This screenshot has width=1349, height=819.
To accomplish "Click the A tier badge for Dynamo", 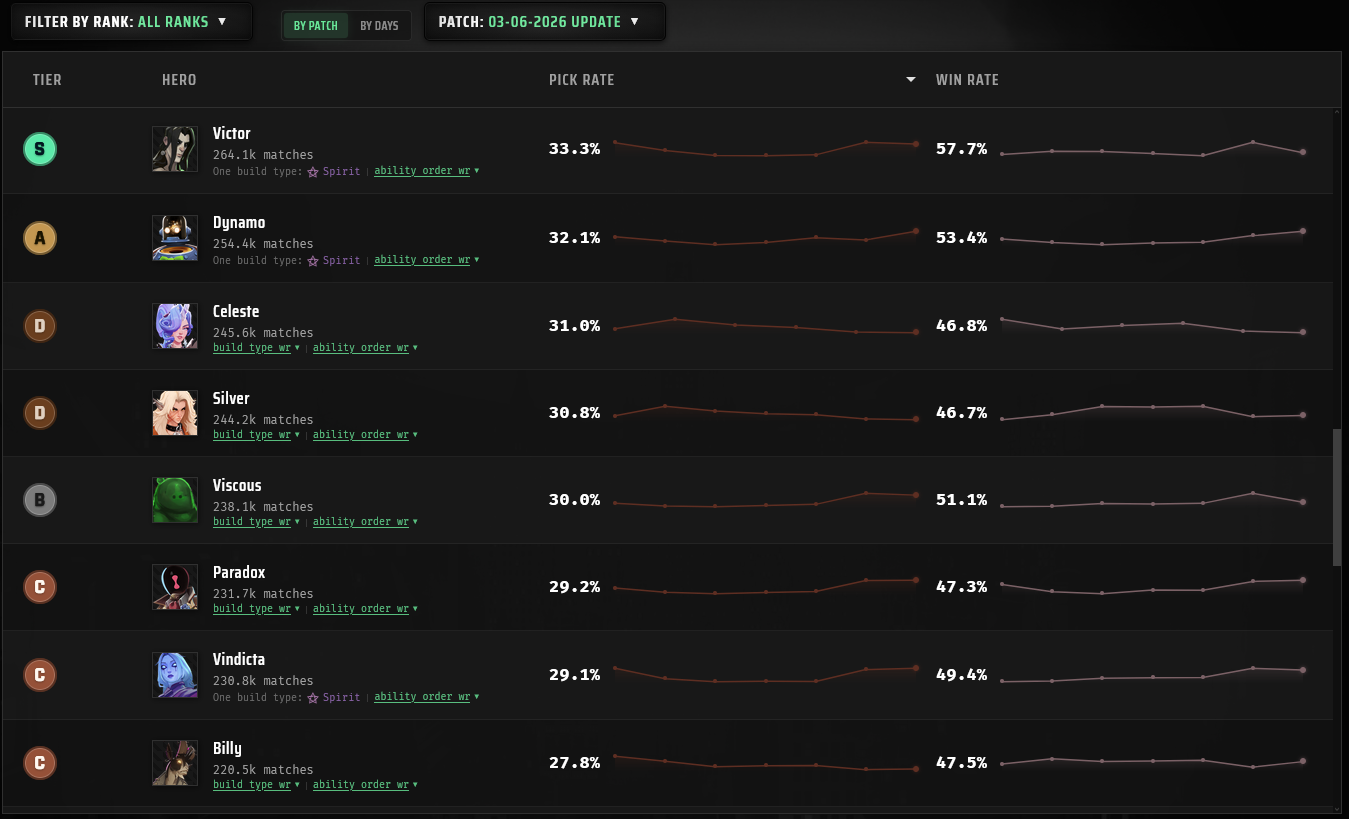I will [x=40, y=238].
